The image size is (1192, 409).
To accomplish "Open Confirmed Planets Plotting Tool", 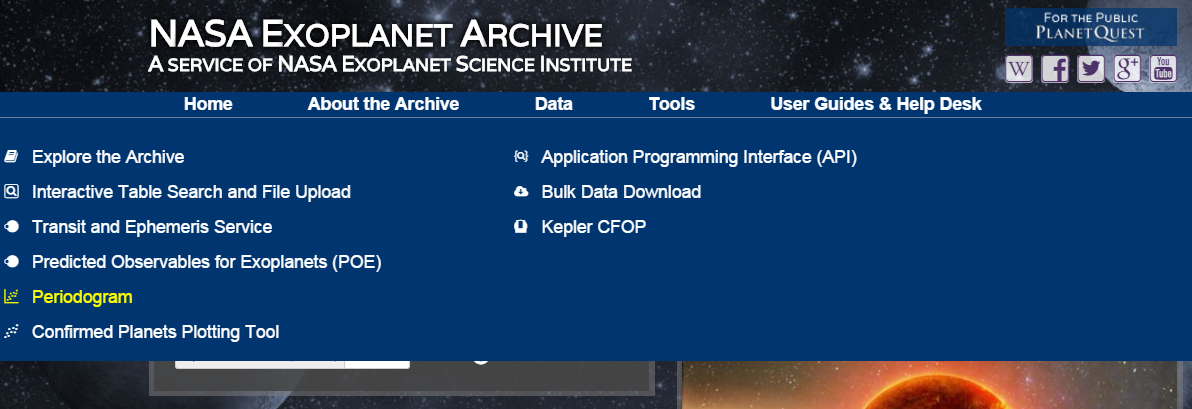I will [x=156, y=332].
